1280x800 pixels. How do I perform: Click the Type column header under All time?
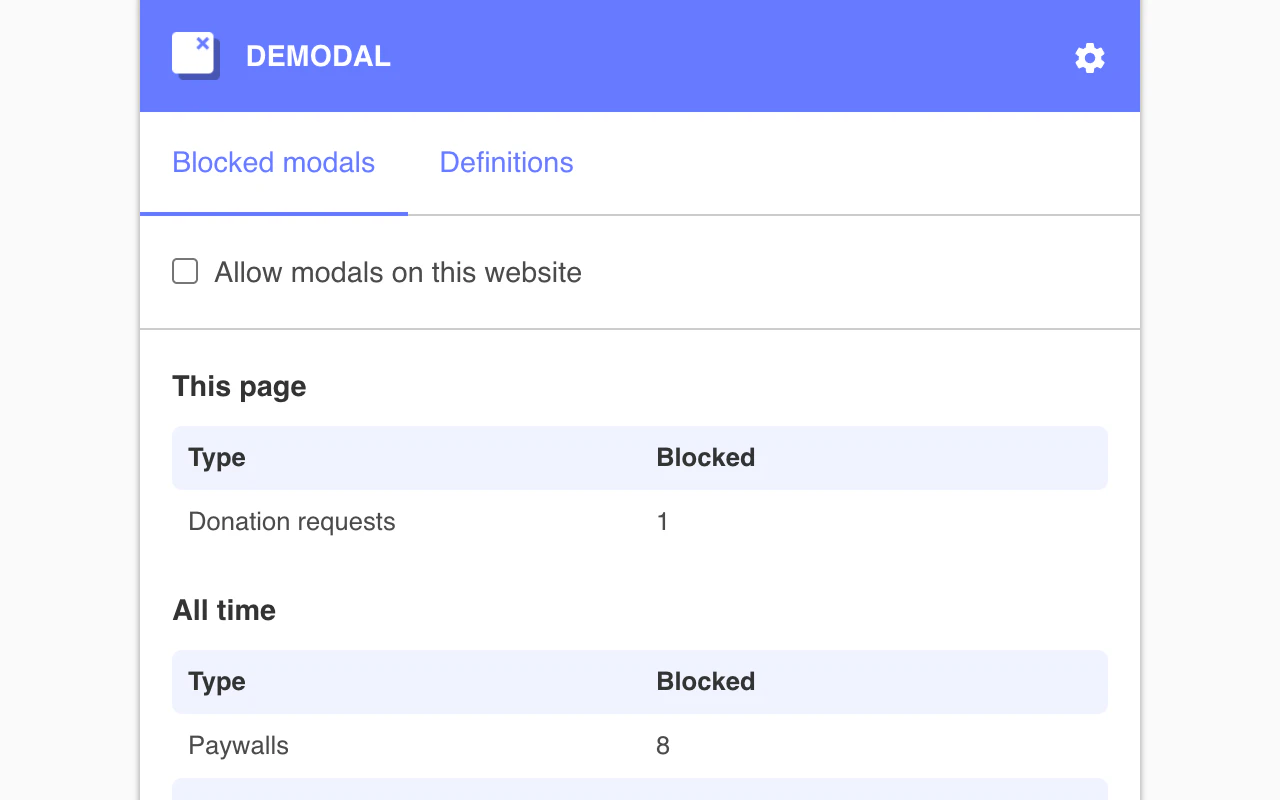pos(217,681)
